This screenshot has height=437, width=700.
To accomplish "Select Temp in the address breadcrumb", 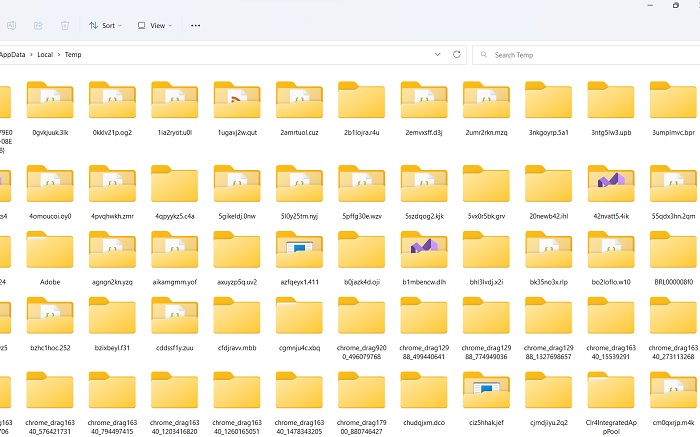I will point(73,55).
